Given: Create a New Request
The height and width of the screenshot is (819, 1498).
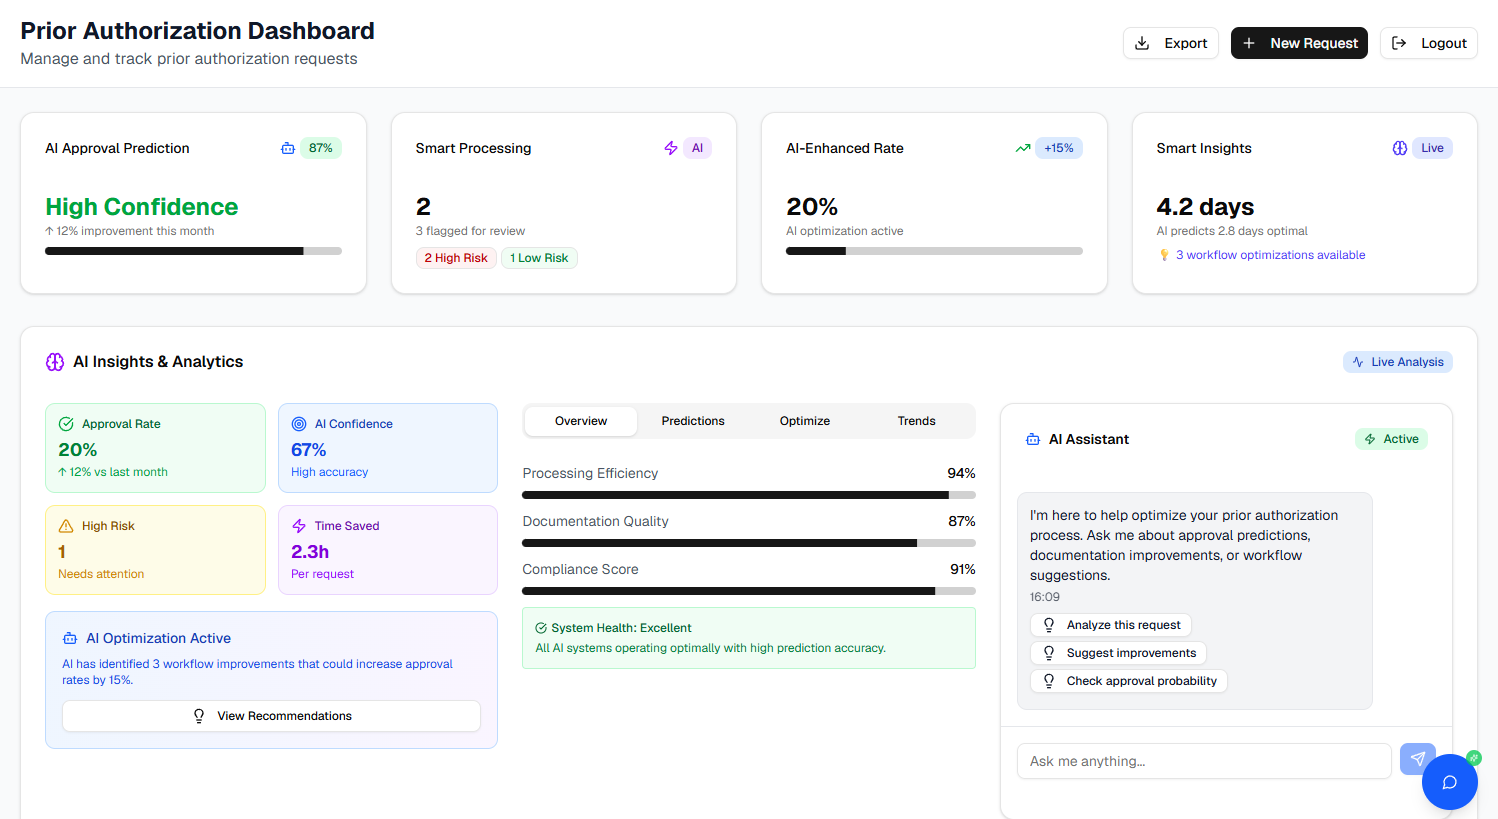Looking at the screenshot, I should (1299, 43).
